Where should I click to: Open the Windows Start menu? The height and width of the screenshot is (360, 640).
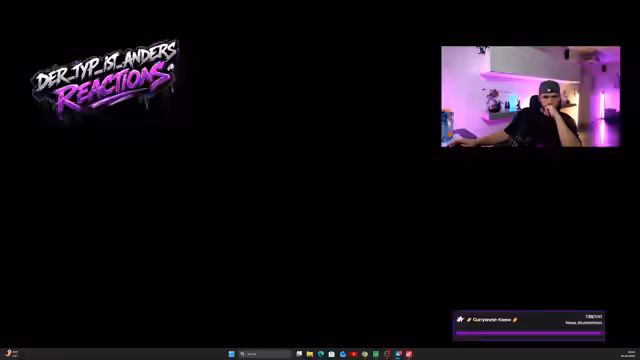(231, 354)
